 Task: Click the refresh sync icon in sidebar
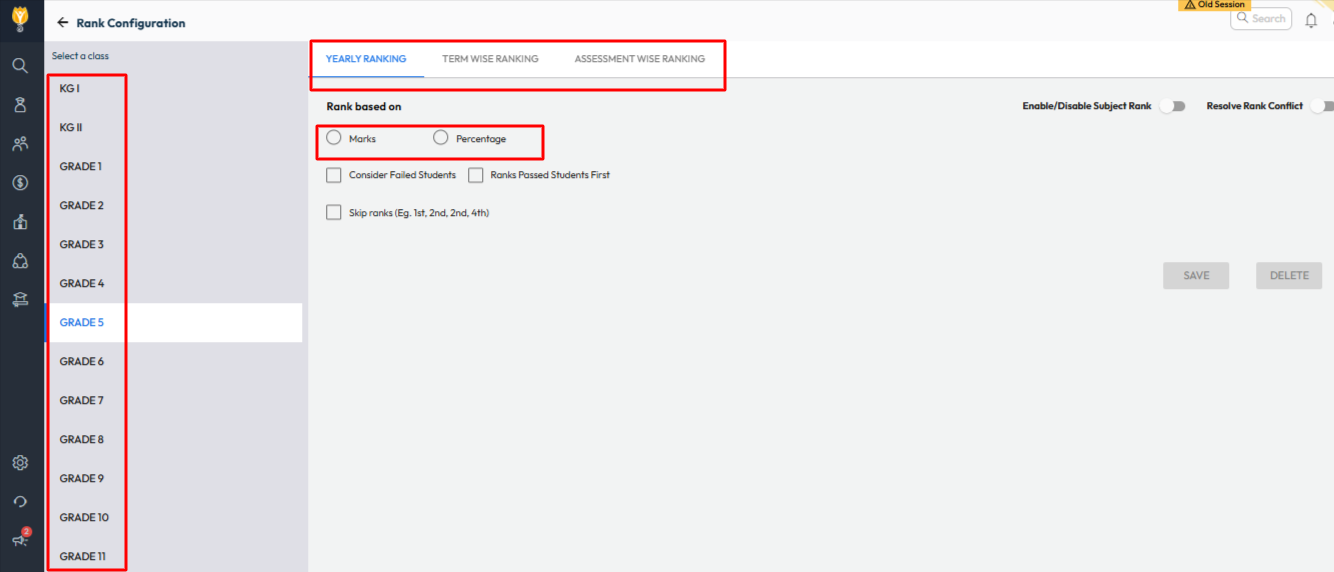tap(20, 502)
